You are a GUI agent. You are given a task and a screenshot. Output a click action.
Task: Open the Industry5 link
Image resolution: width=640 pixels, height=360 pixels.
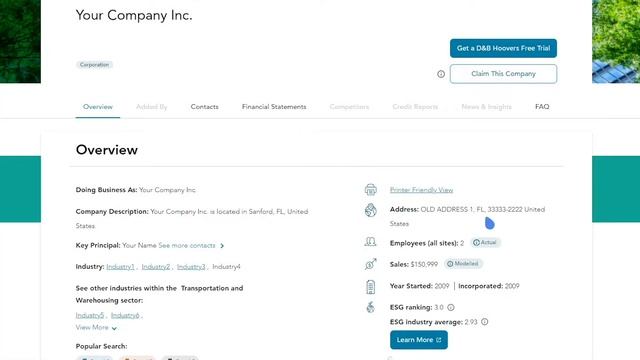pyautogui.click(x=90, y=315)
